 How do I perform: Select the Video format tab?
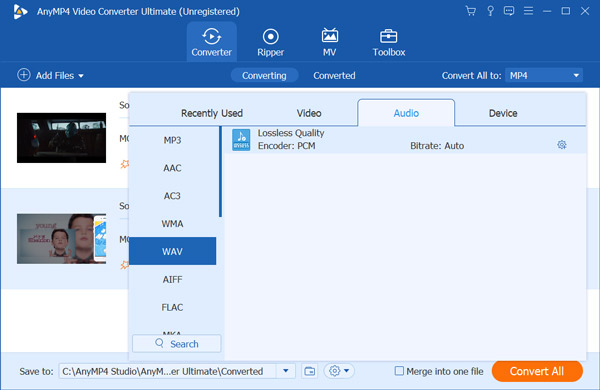click(309, 113)
